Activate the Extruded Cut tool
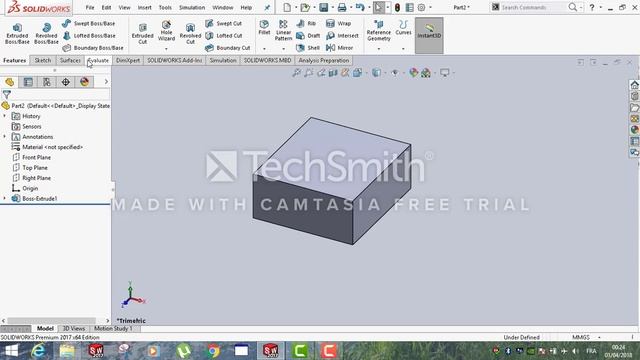640x360 pixels. 142,33
